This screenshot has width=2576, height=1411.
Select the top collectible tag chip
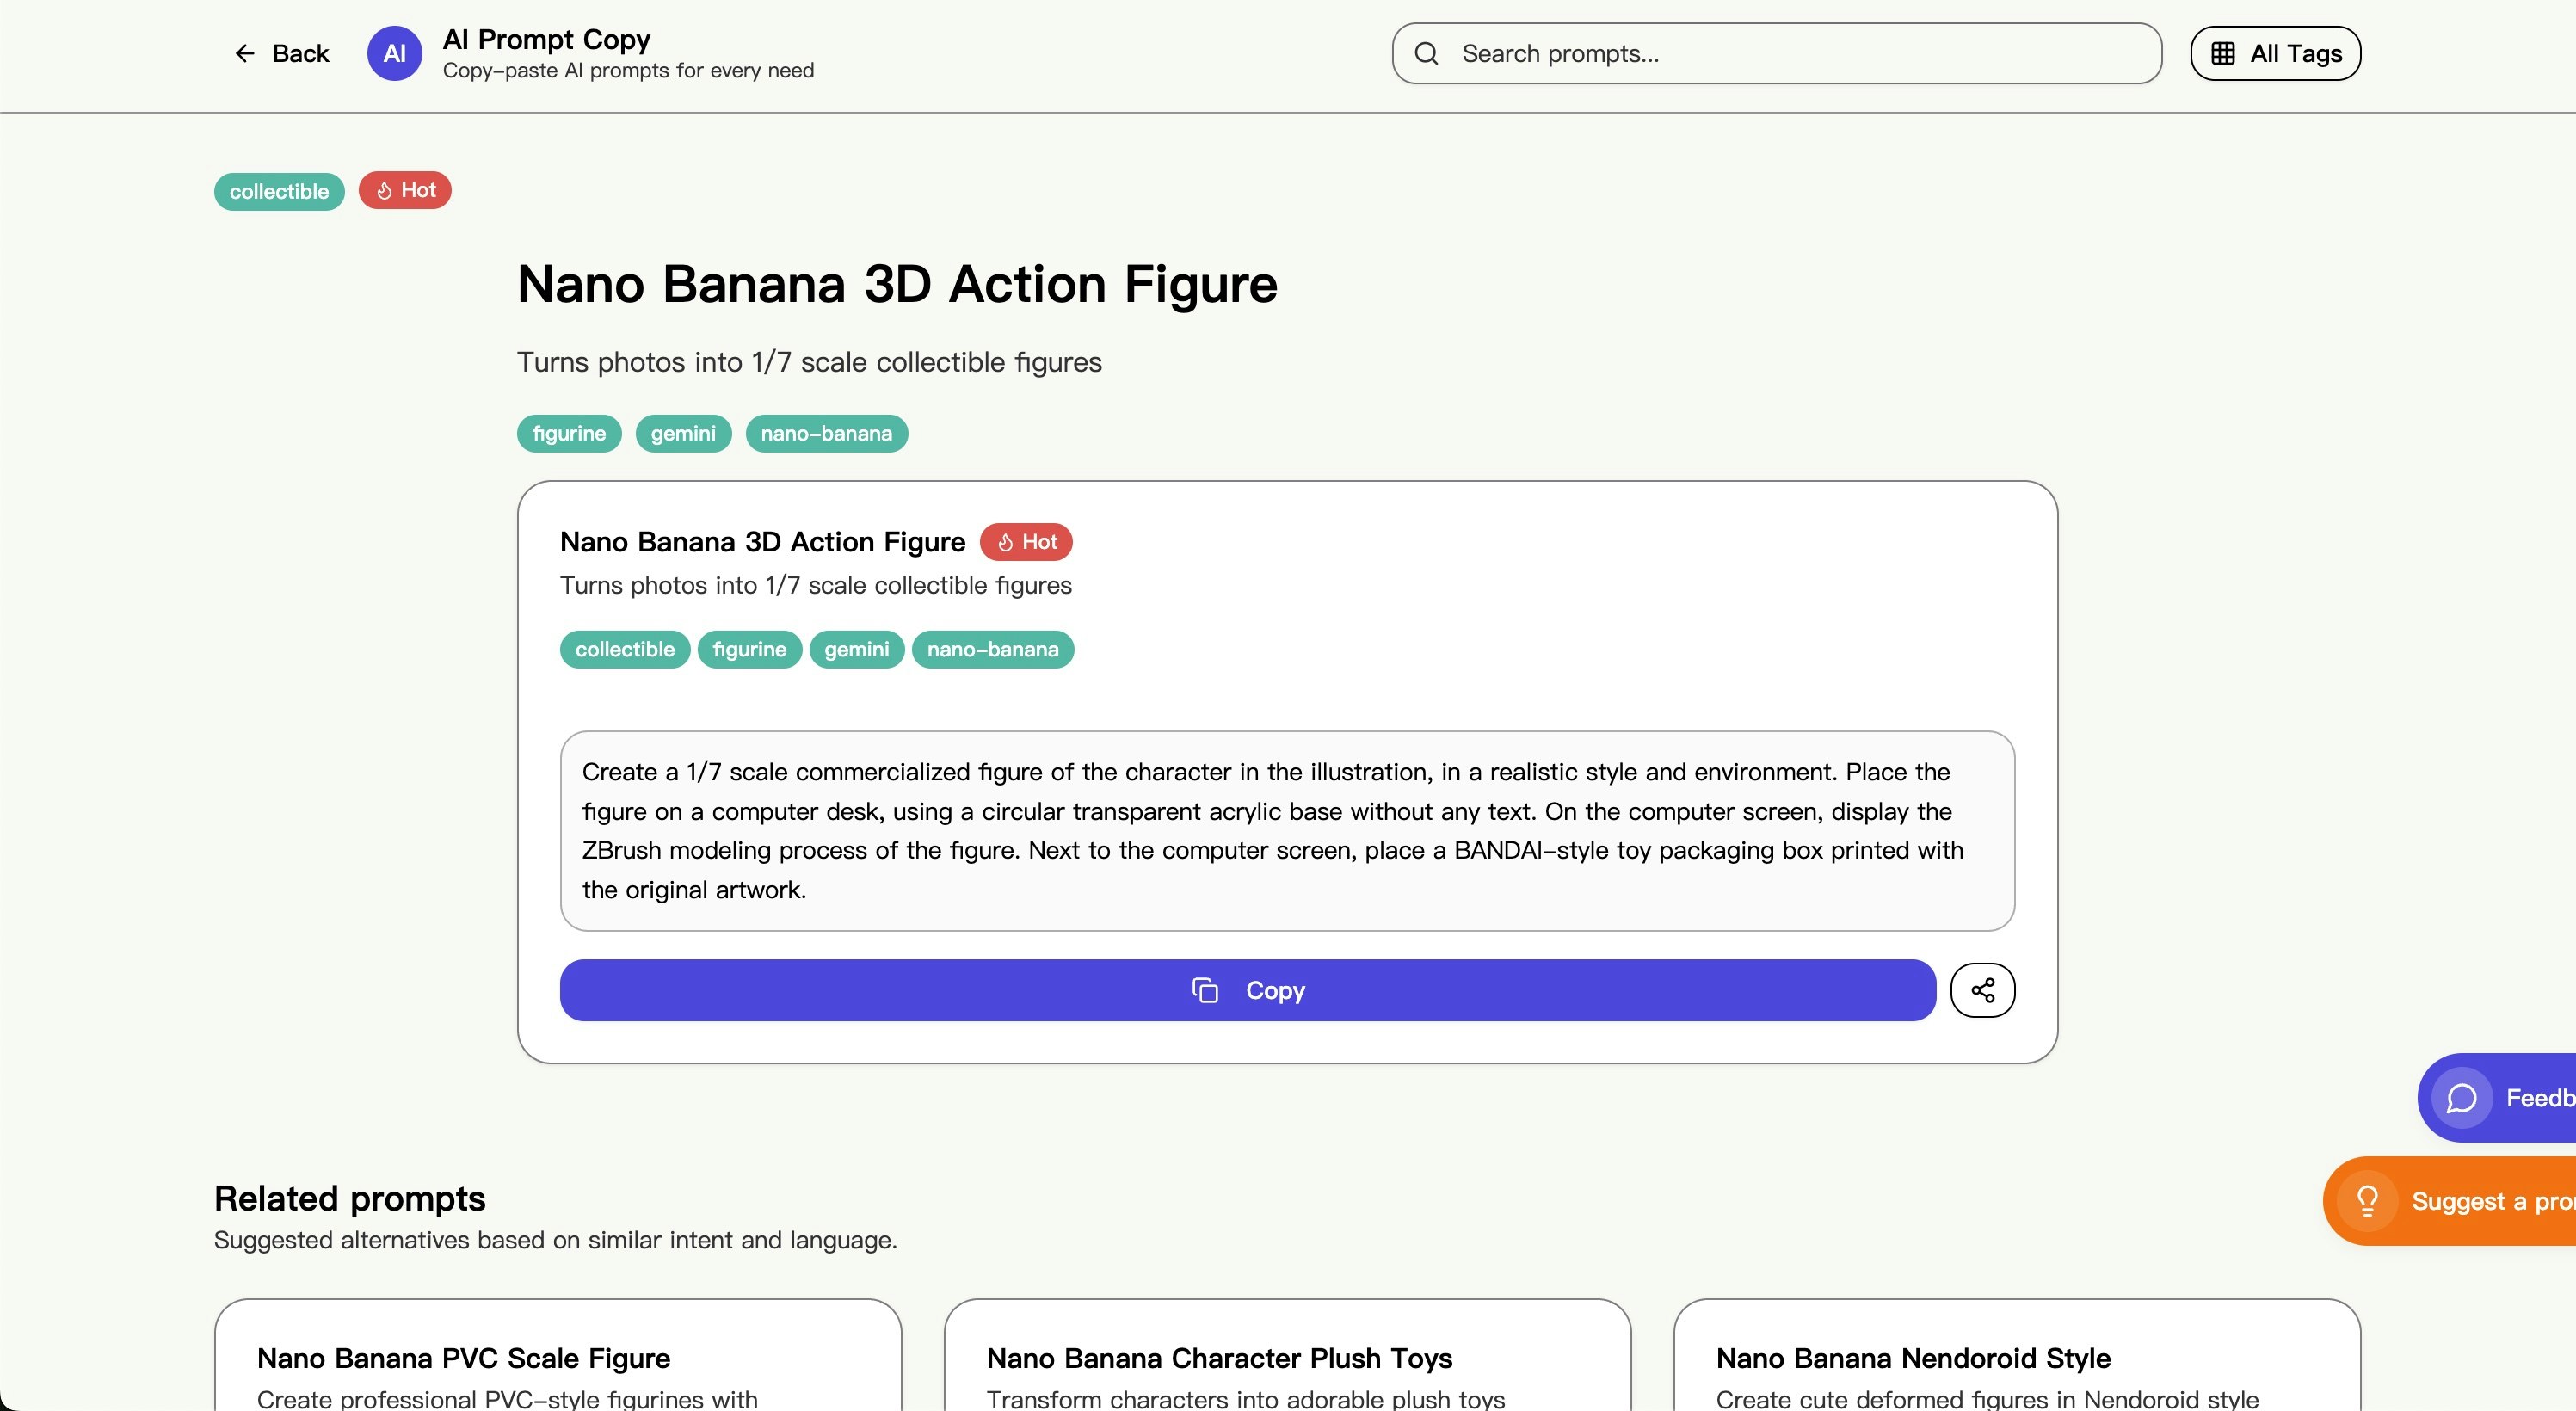(279, 191)
